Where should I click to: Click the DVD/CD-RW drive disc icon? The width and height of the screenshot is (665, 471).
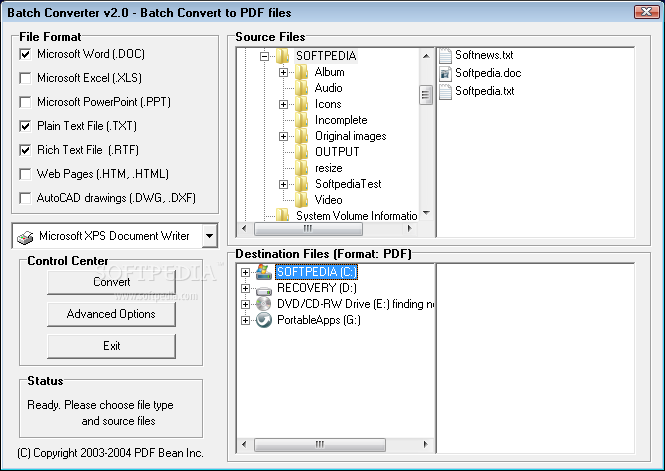click(264, 304)
